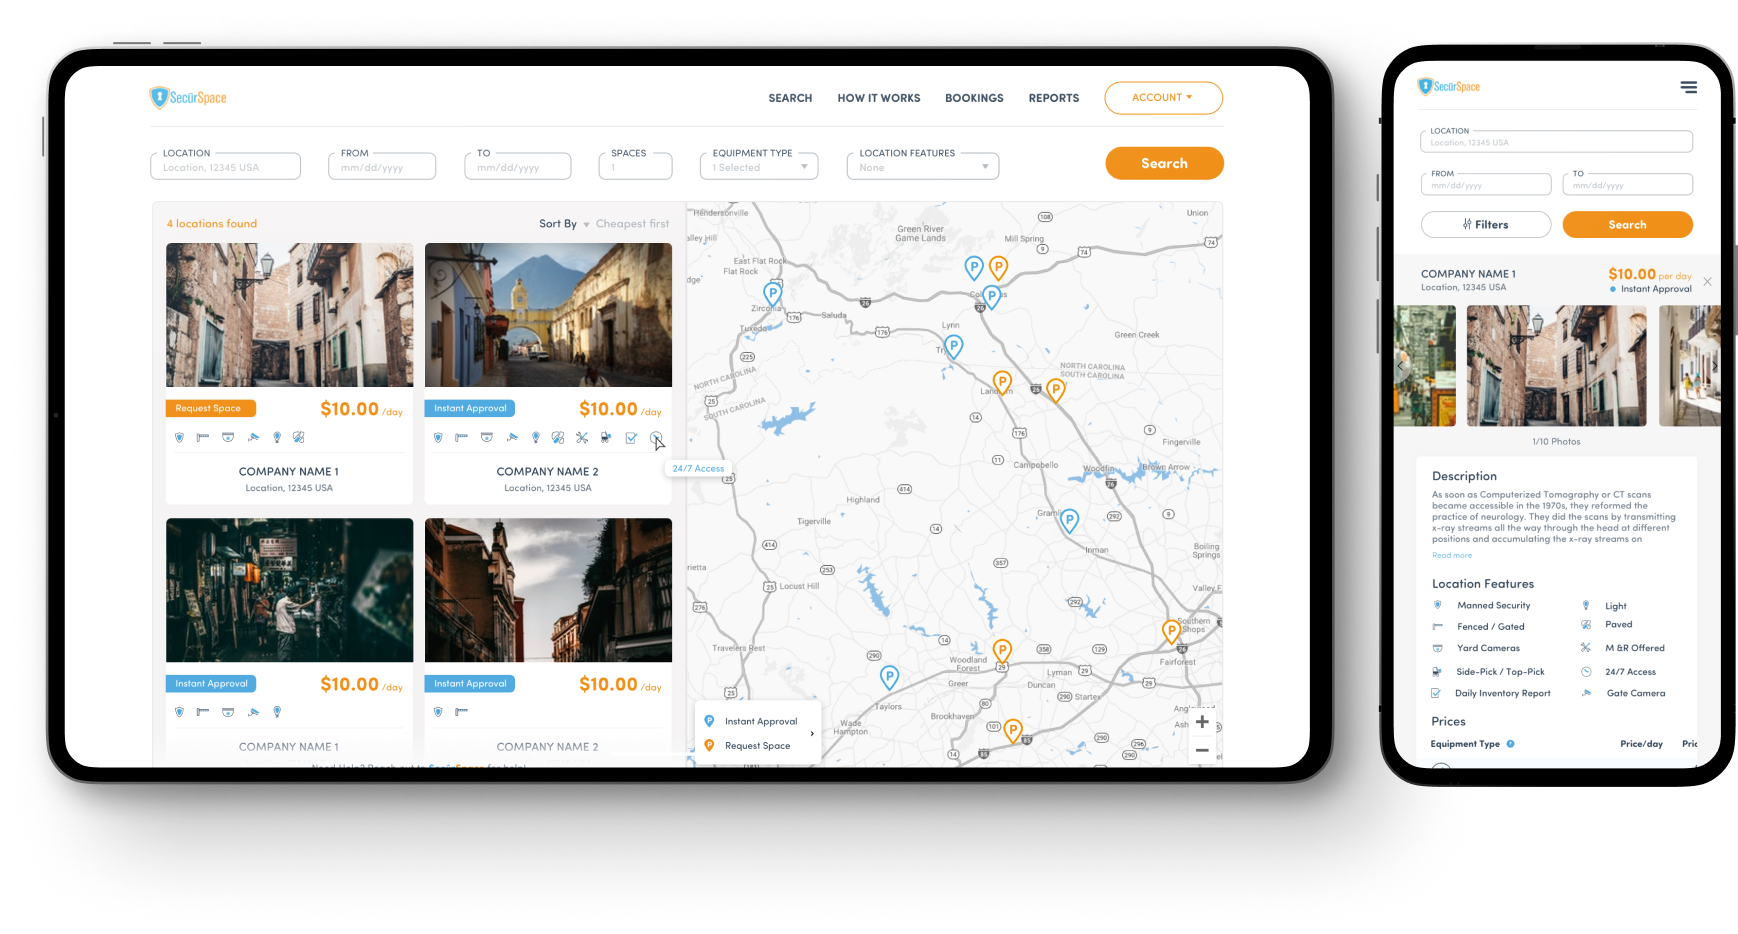Image resolution: width=1738 pixels, height=934 pixels.
Task: Select Instant Approval in the map legend
Action: 752,721
